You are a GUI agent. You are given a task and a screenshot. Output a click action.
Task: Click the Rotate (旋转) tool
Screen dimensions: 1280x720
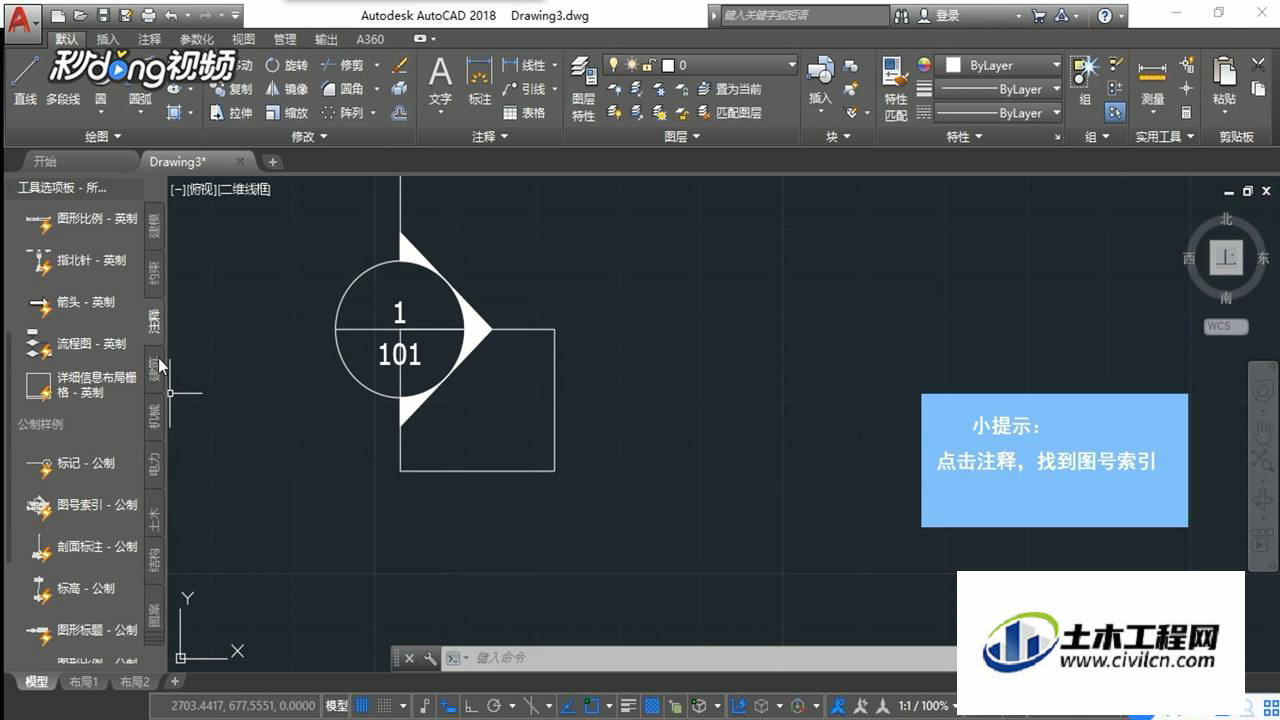click(286, 65)
